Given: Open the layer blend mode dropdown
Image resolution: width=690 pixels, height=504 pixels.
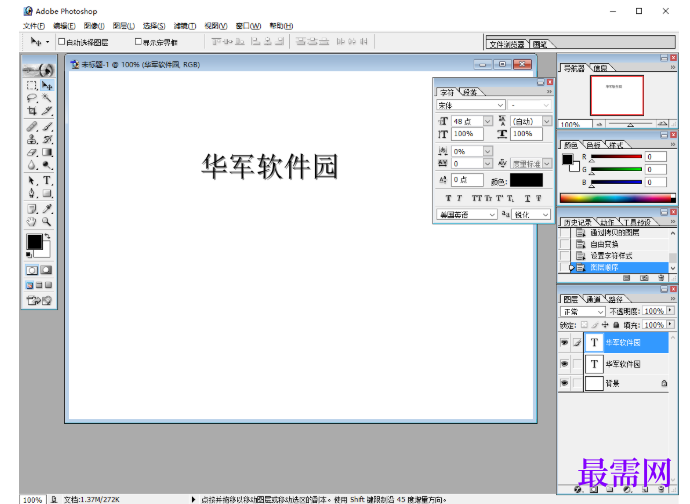Looking at the screenshot, I should (583, 311).
